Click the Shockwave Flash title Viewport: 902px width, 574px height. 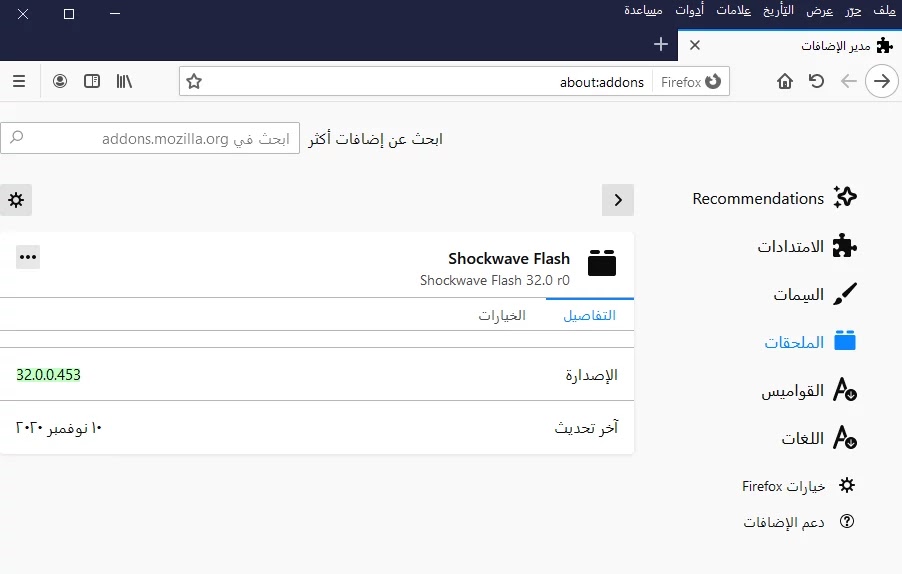pos(509,259)
